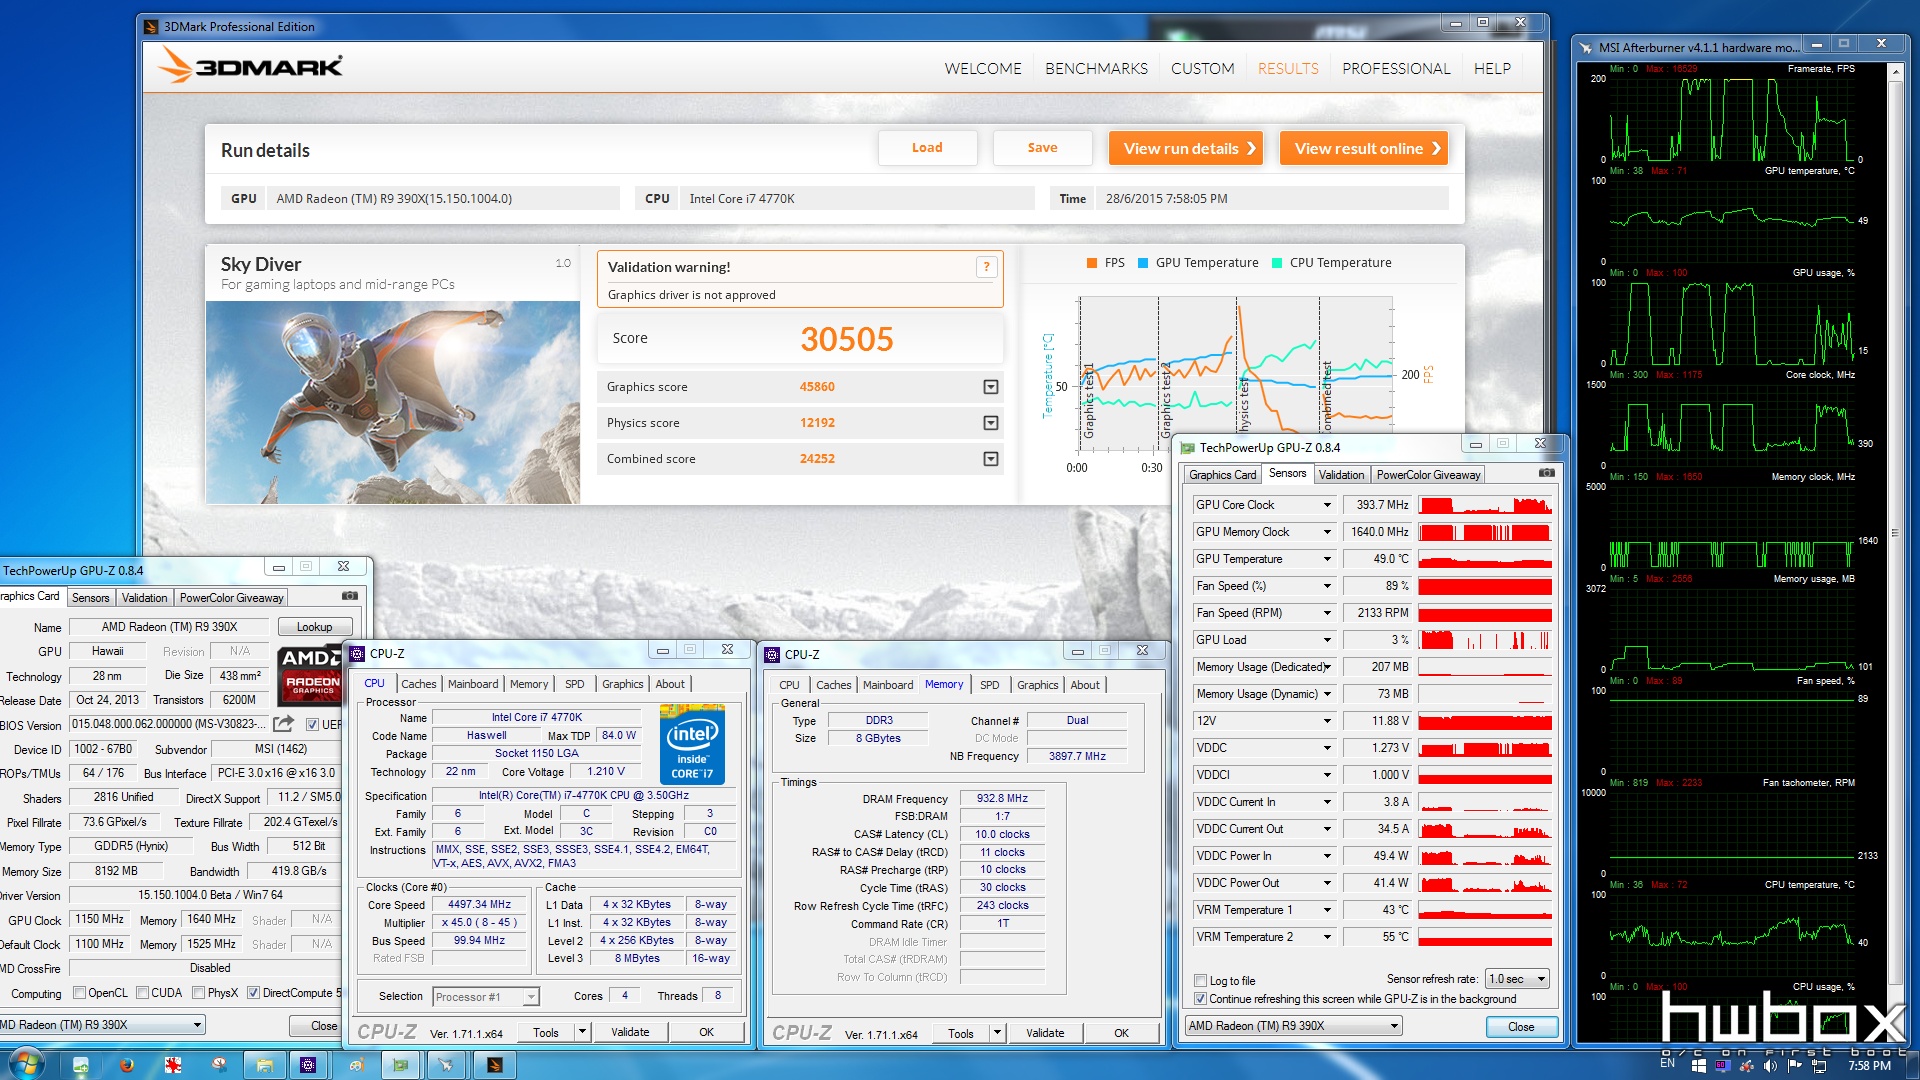Click the network tray icon
This screenshot has width=1920, height=1080.
pos(1819,1066)
